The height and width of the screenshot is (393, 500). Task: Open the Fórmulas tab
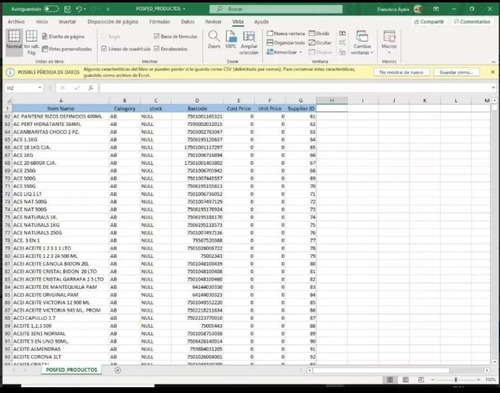click(159, 22)
